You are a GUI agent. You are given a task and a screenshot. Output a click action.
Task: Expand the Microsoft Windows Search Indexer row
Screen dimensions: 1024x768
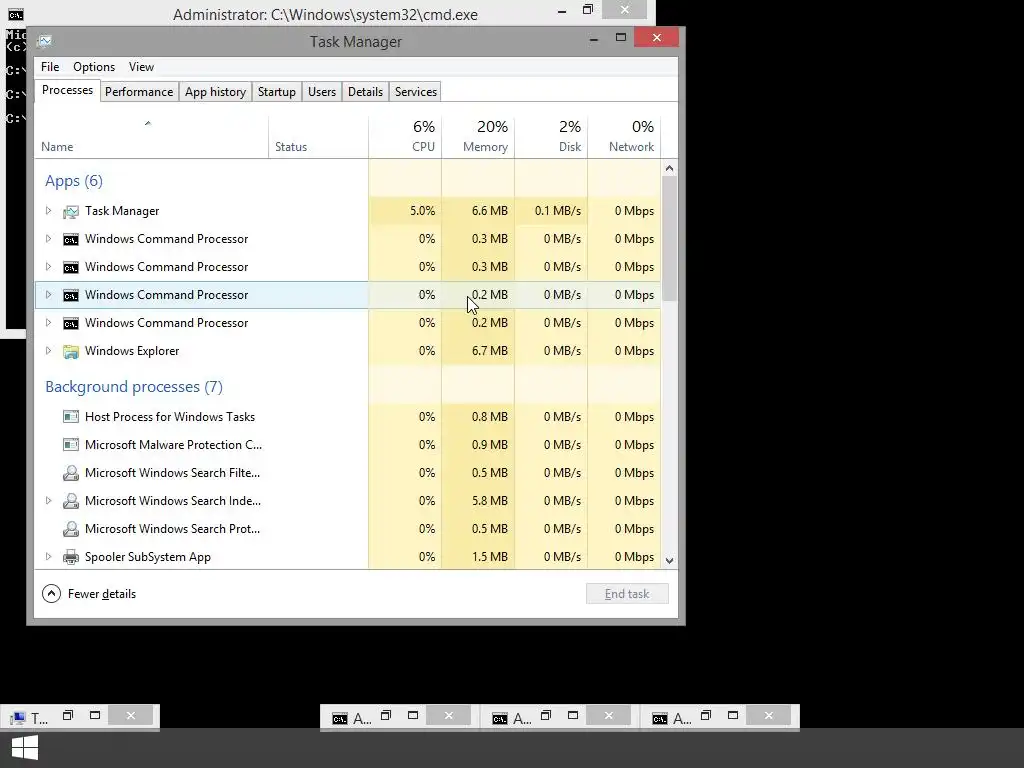48,501
